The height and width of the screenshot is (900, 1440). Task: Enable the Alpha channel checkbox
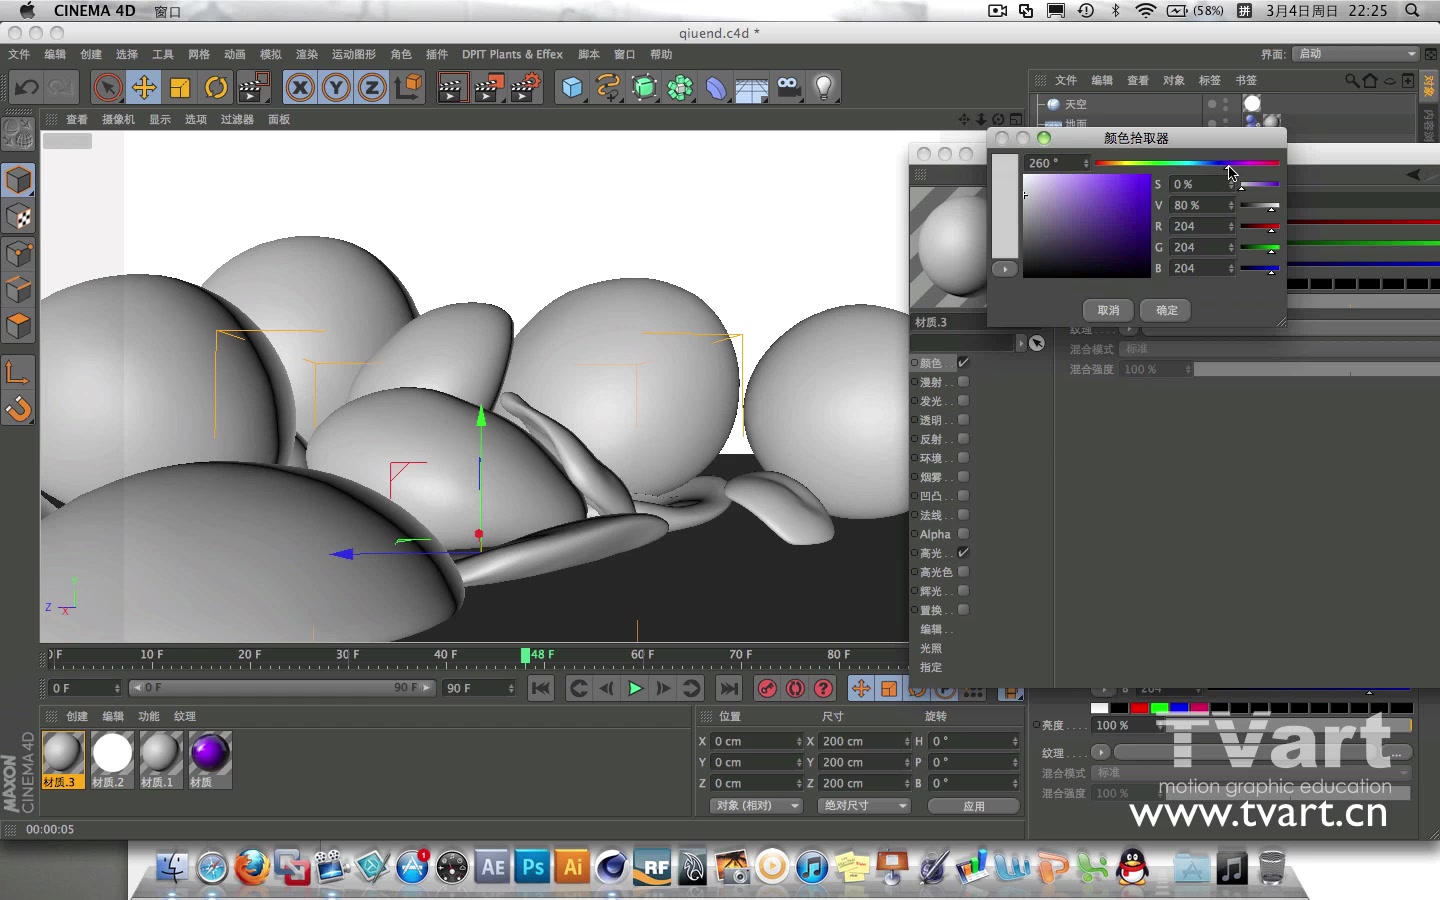pos(963,534)
